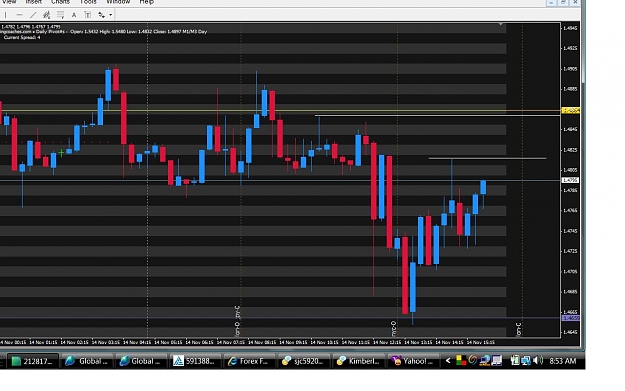Open the Window menu
625x391 pixels.
(118, 2)
